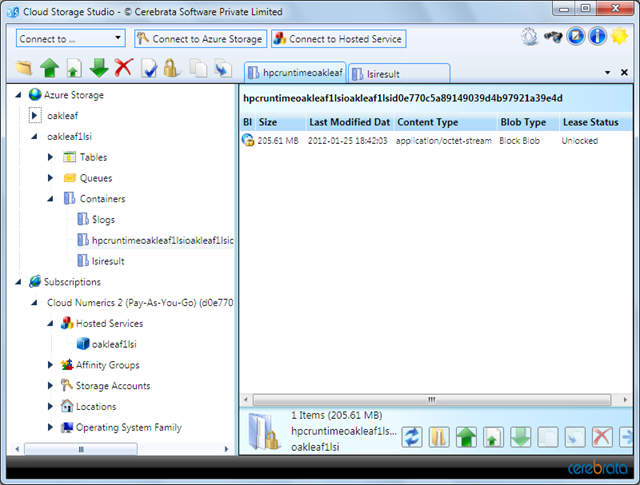Click Connect to Azure Storage button
Viewport: 640px width, 485px height.
coord(200,39)
